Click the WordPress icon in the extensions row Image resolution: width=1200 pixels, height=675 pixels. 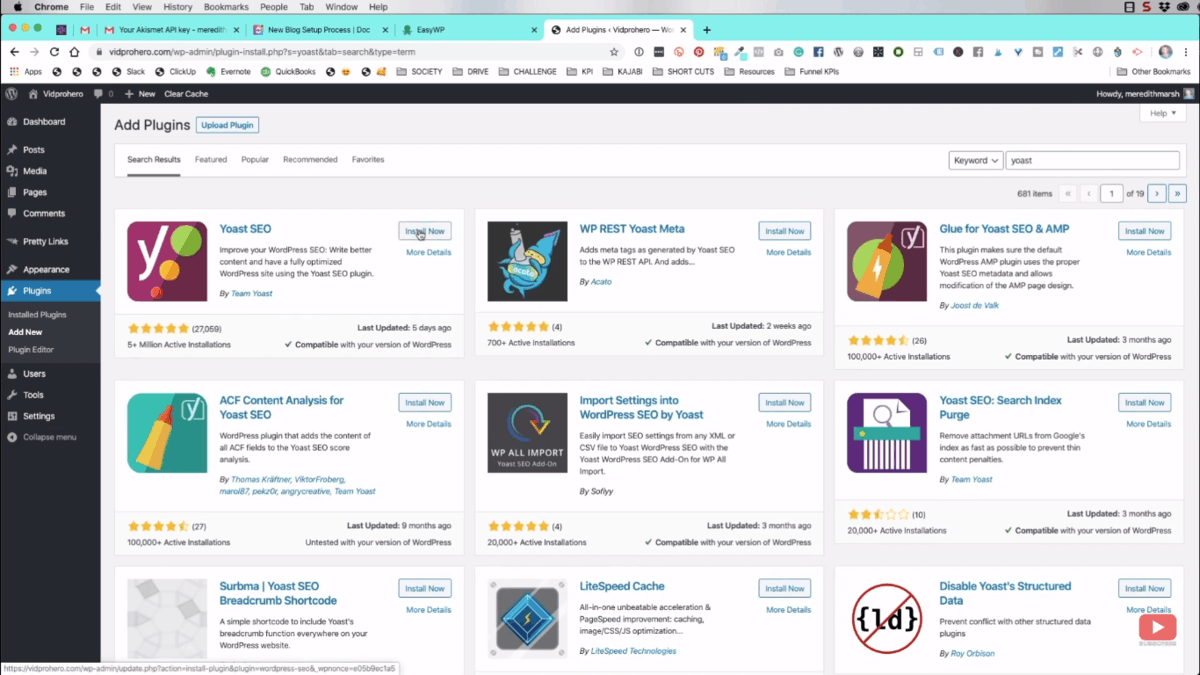coord(838,50)
